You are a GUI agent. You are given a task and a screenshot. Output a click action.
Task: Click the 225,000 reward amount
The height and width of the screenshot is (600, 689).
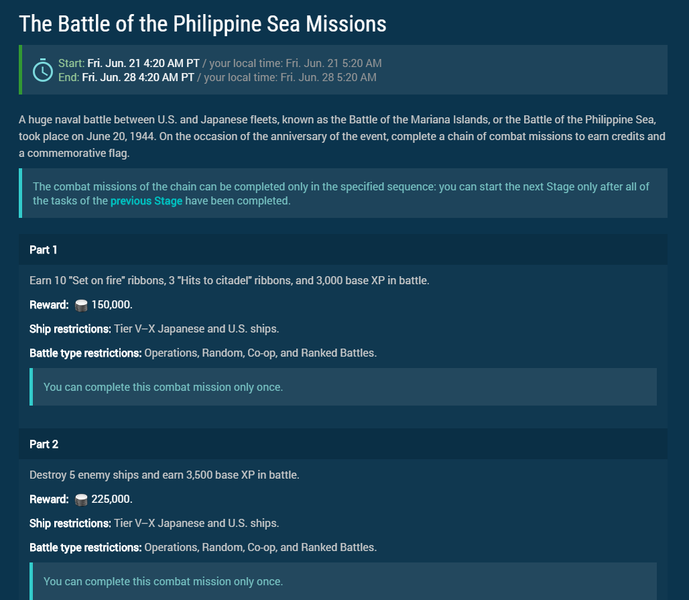112,499
